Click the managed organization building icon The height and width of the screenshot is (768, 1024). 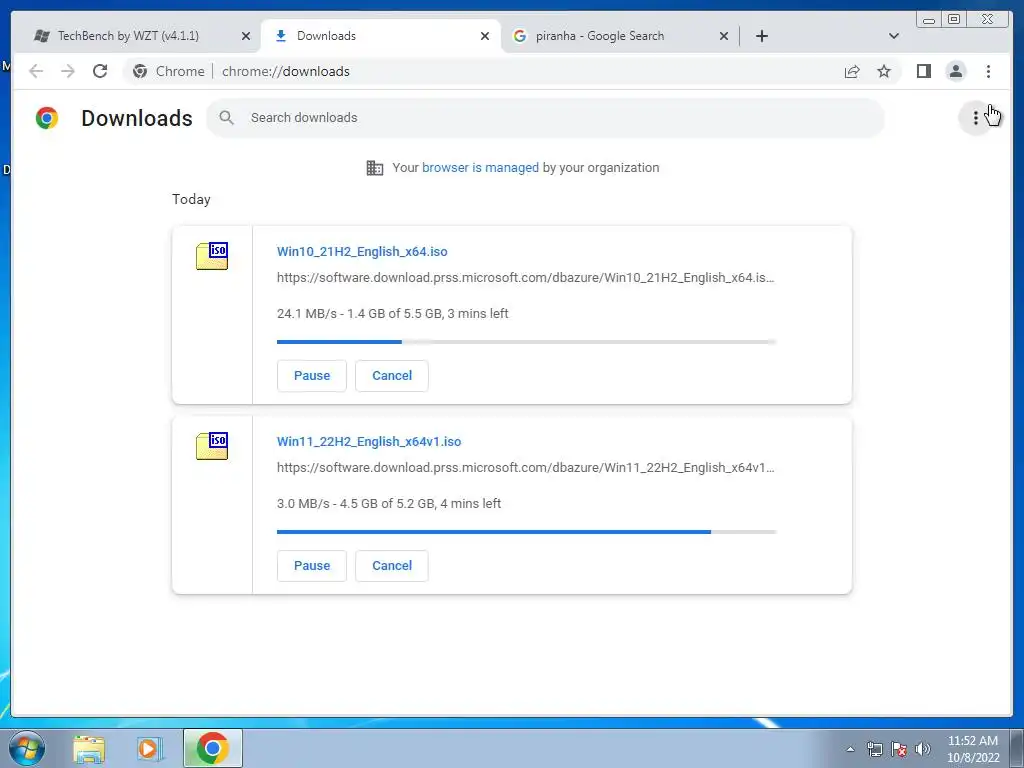click(x=375, y=168)
